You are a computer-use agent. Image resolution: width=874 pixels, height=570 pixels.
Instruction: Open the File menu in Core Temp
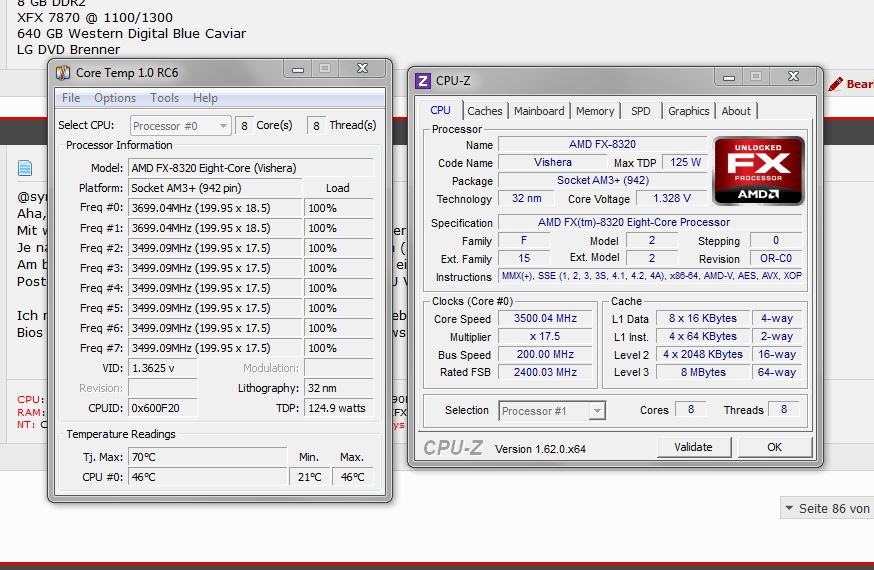click(x=71, y=98)
